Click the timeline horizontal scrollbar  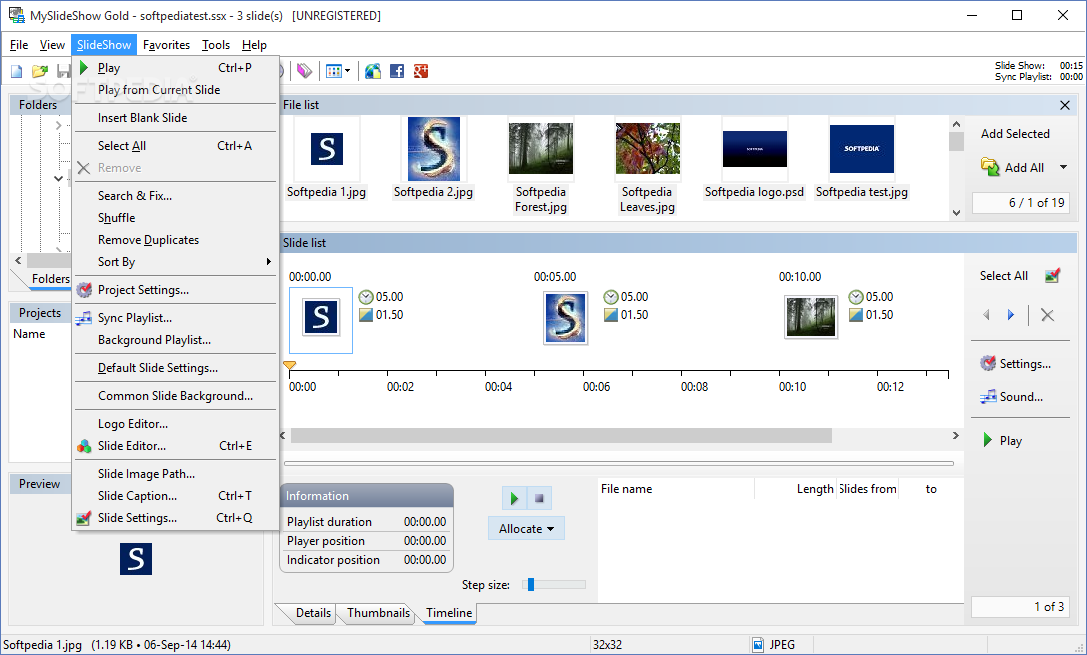561,435
